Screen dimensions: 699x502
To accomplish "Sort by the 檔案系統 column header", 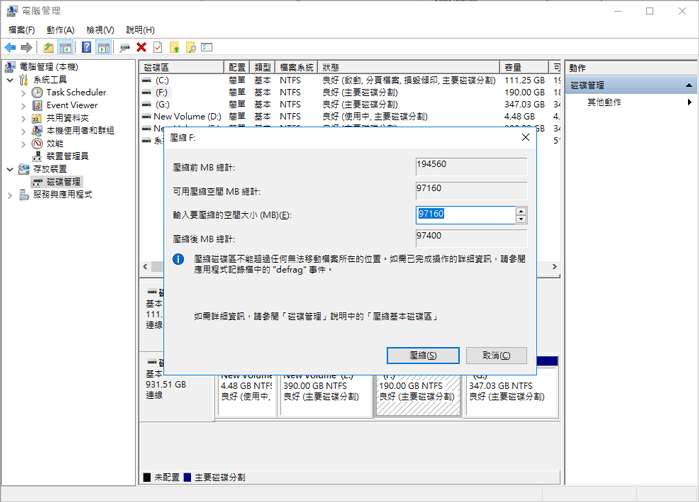I will point(296,67).
